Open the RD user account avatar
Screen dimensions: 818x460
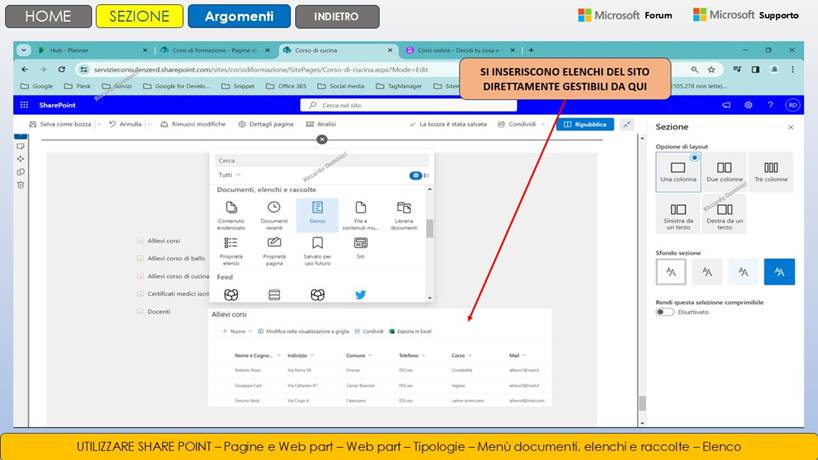pos(792,105)
